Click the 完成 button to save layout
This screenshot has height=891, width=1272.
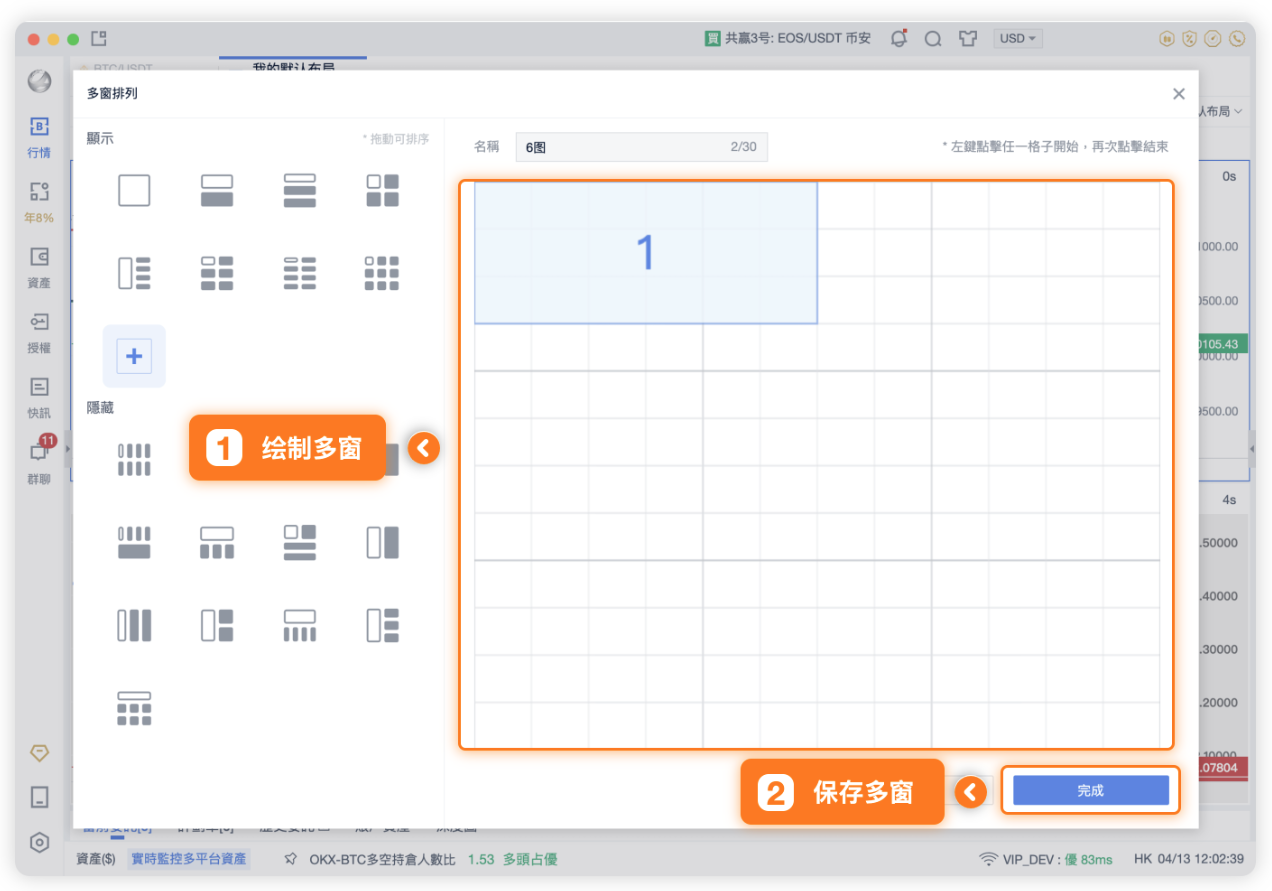pyautogui.click(x=1091, y=790)
